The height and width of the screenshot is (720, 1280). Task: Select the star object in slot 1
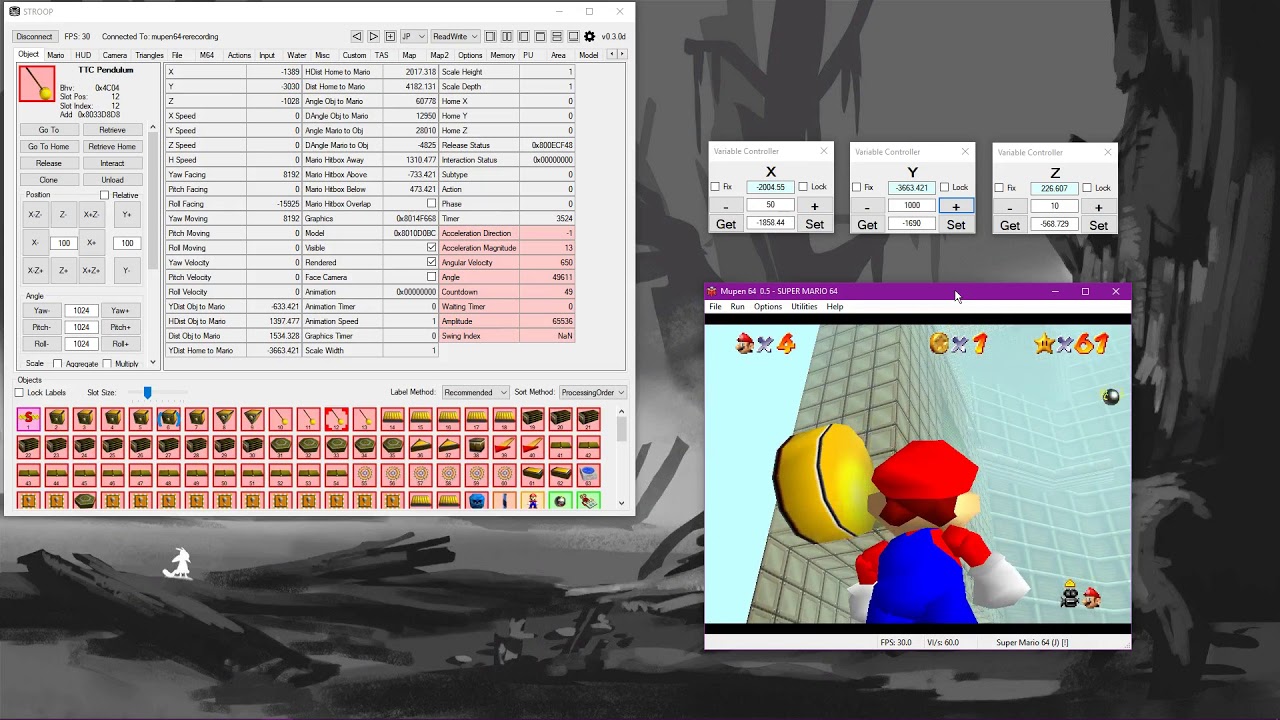pyautogui.click(x=29, y=419)
